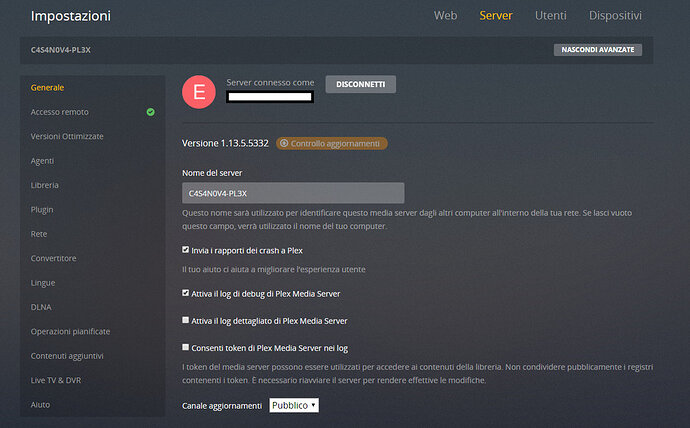Screen dimensions: 690x428
Task: Select Generale in the sidebar
Action: click(48, 88)
